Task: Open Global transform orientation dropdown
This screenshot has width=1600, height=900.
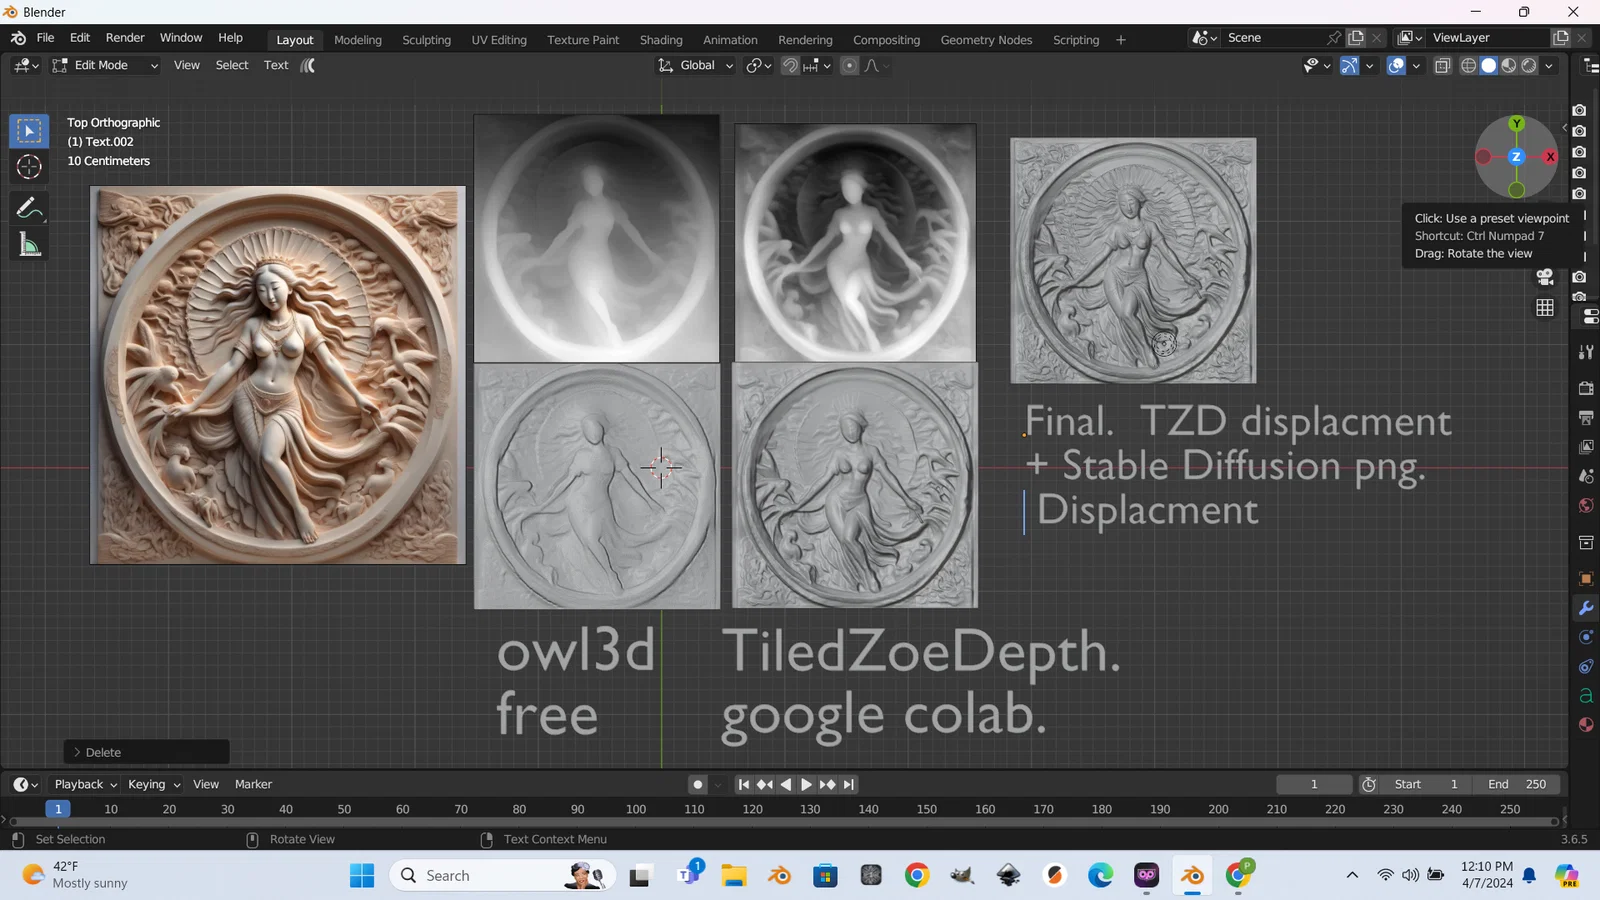Action: pyautogui.click(x=696, y=66)
